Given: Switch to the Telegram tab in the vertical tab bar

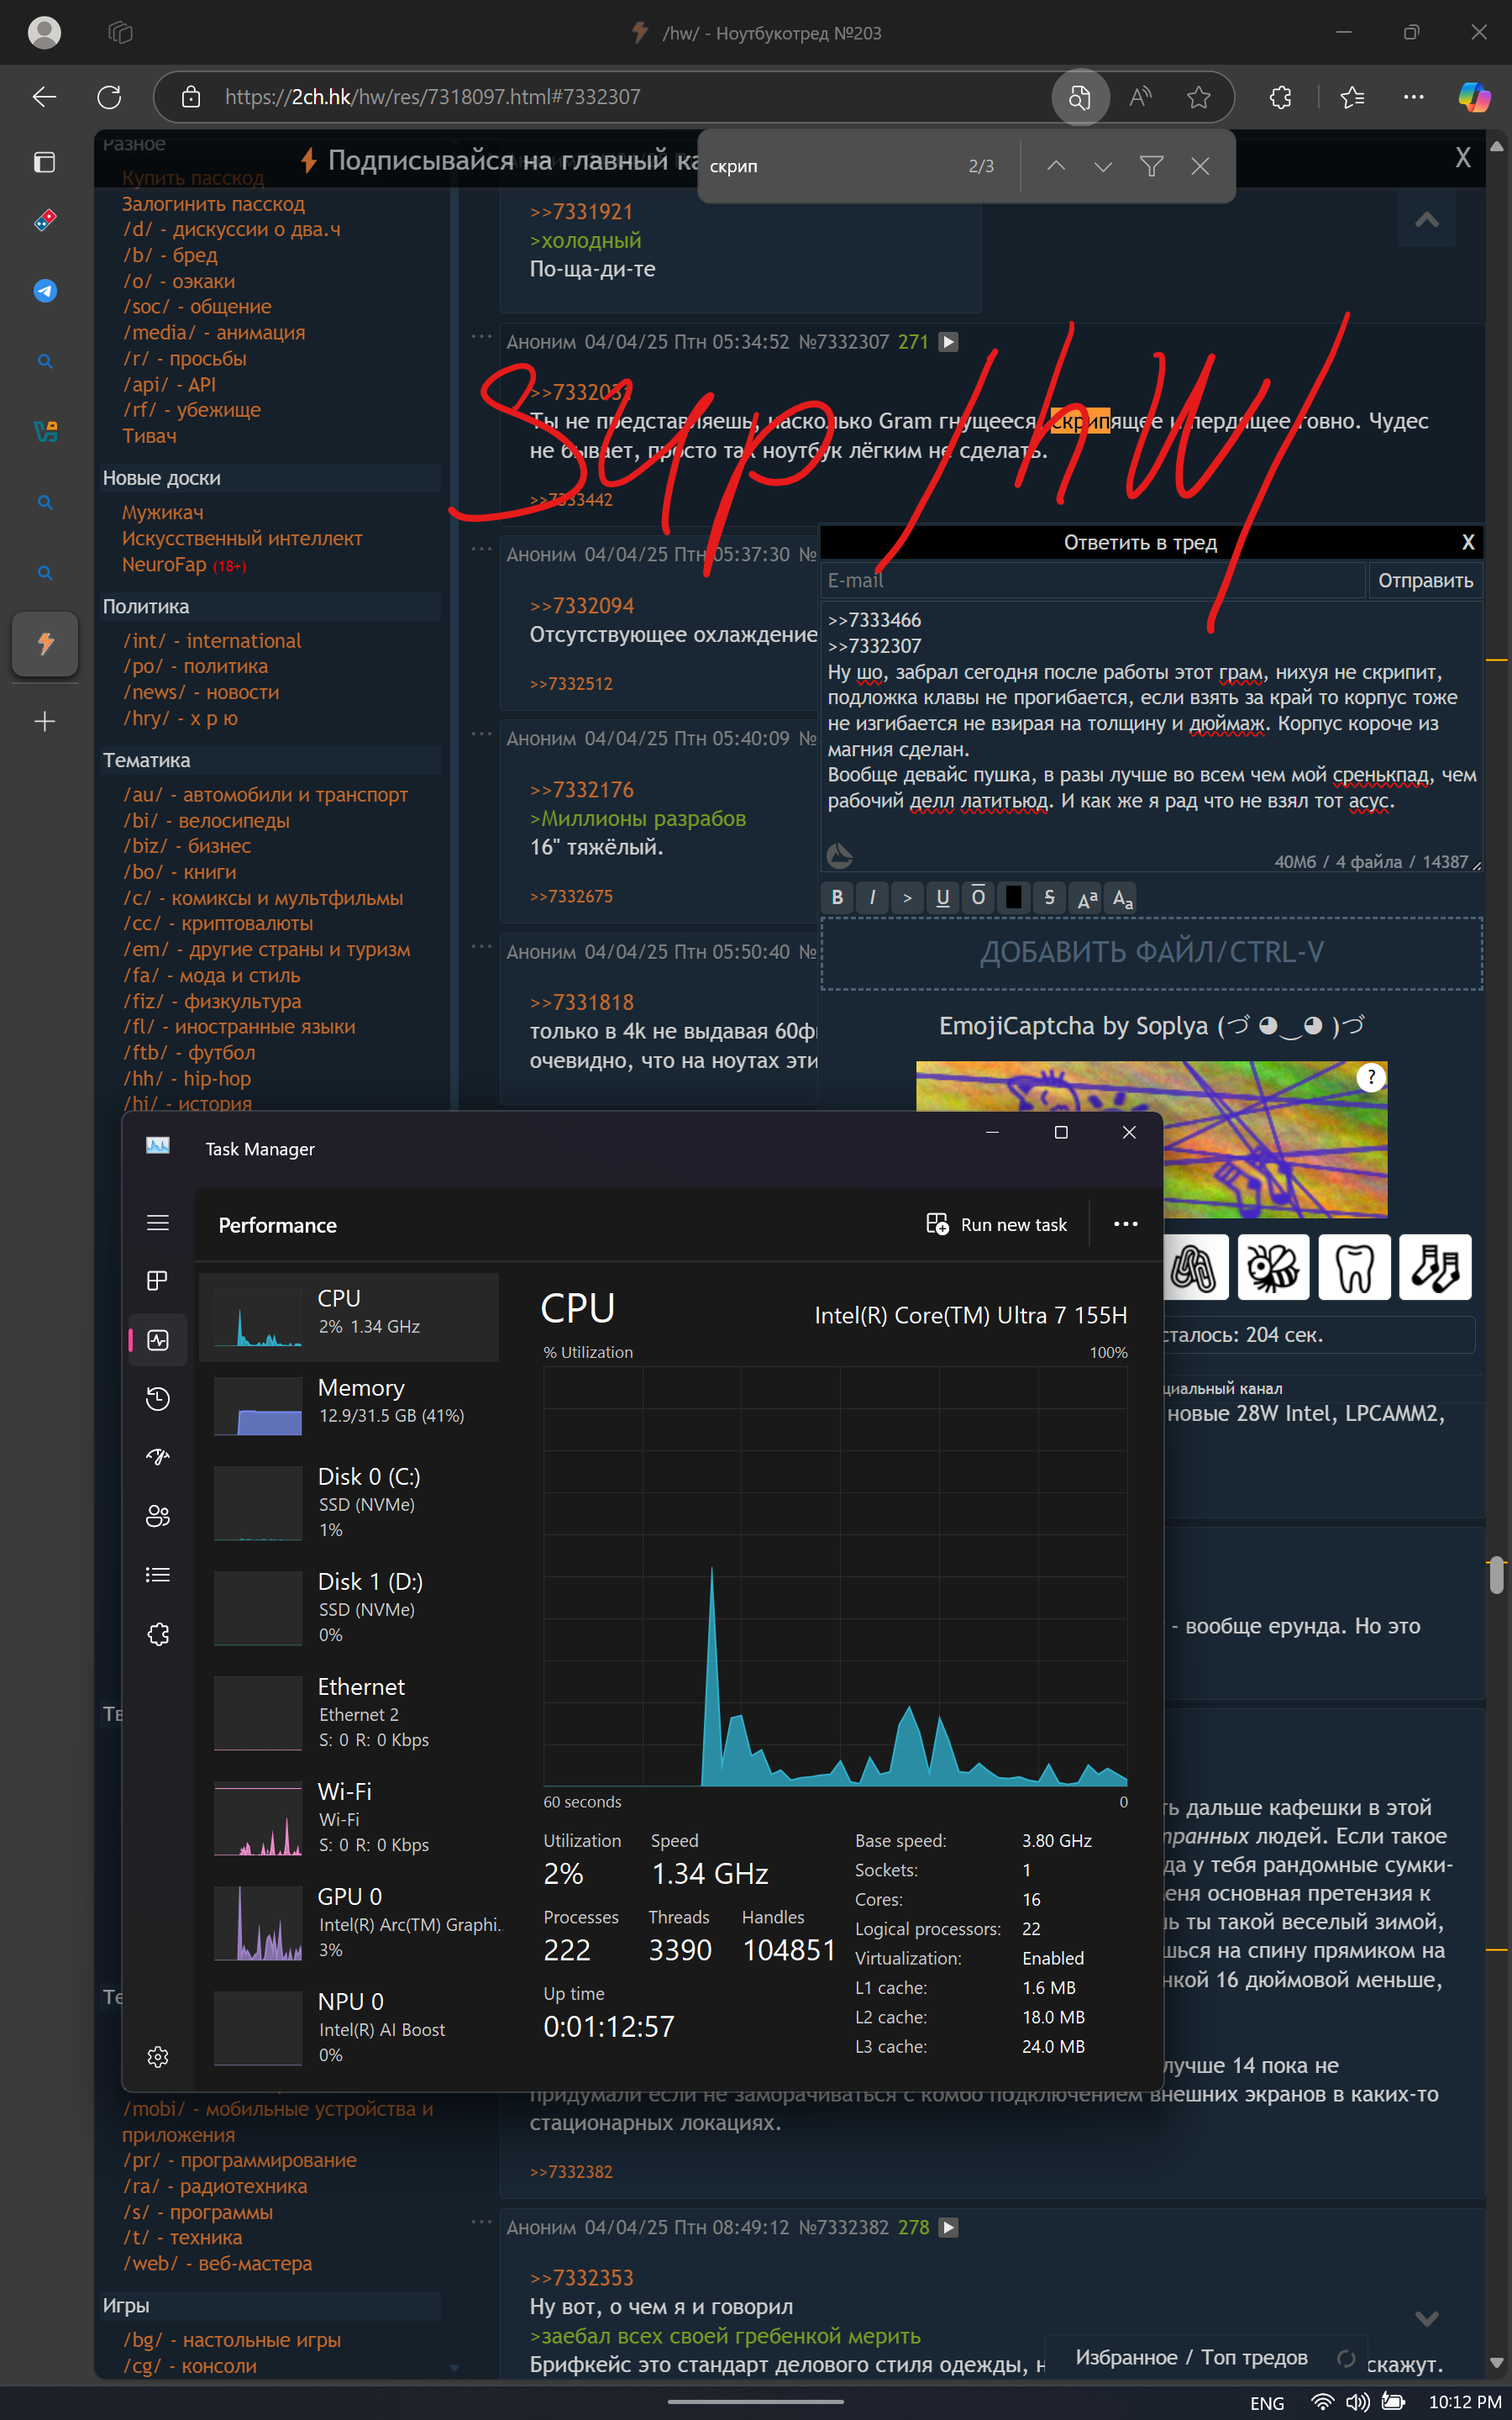Looking at the screenshot, I should click(x=45, y=291).
